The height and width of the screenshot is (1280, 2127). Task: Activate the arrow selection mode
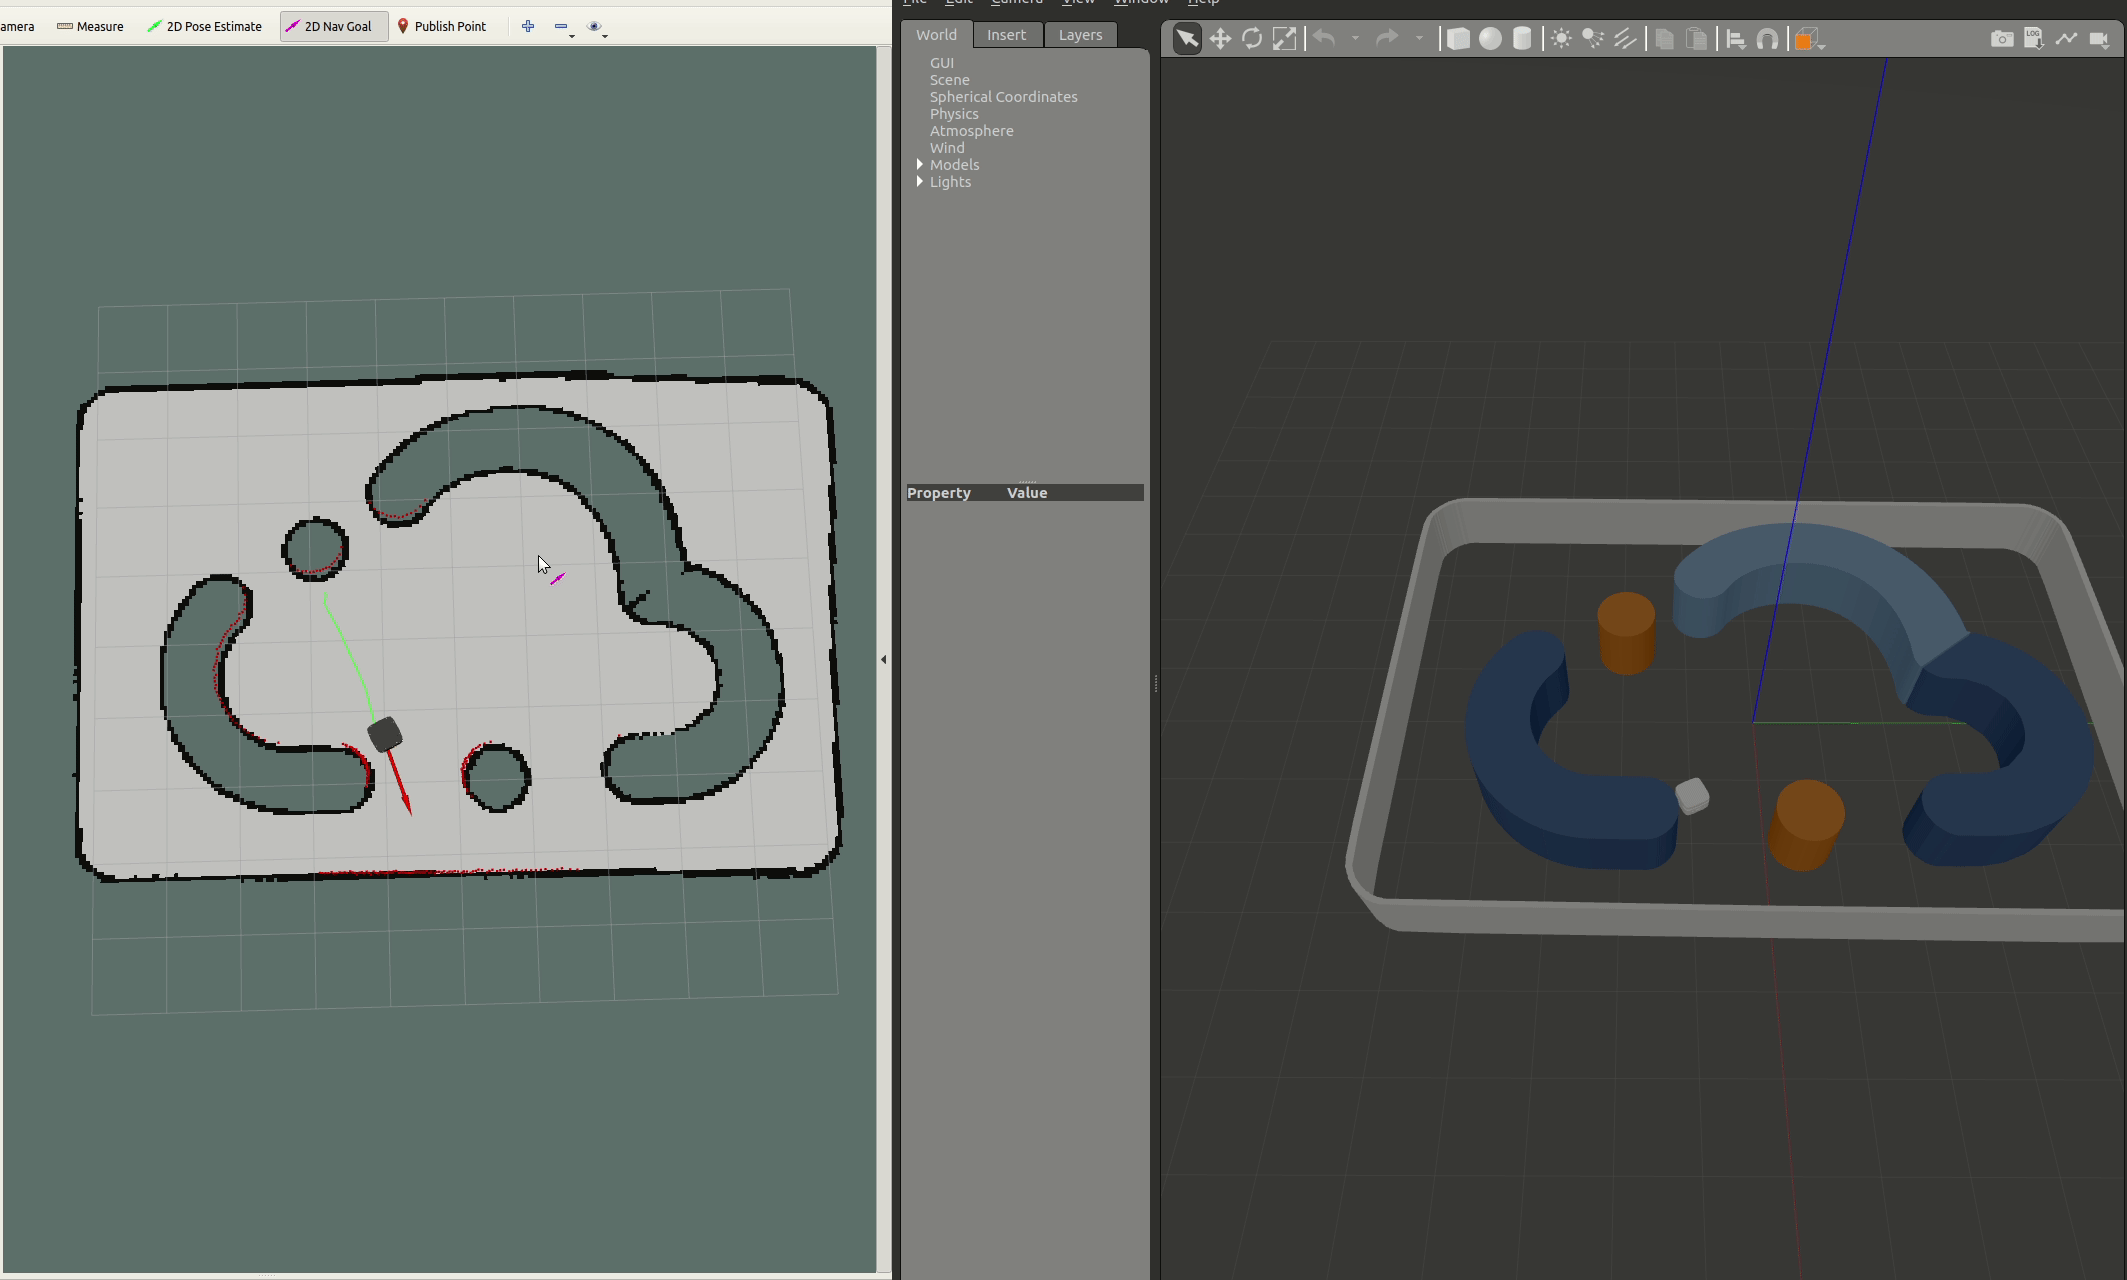pyautogui.click(x=1187, y=39)
